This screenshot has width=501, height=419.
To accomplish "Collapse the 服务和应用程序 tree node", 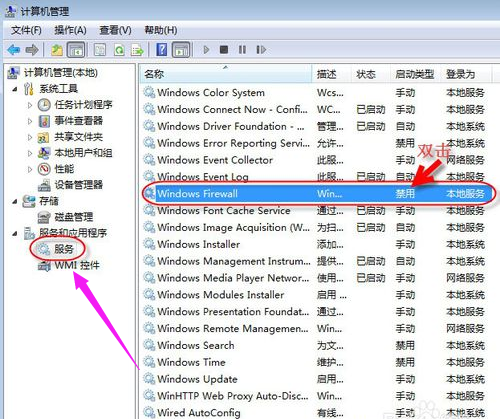I will pos(15,234).
